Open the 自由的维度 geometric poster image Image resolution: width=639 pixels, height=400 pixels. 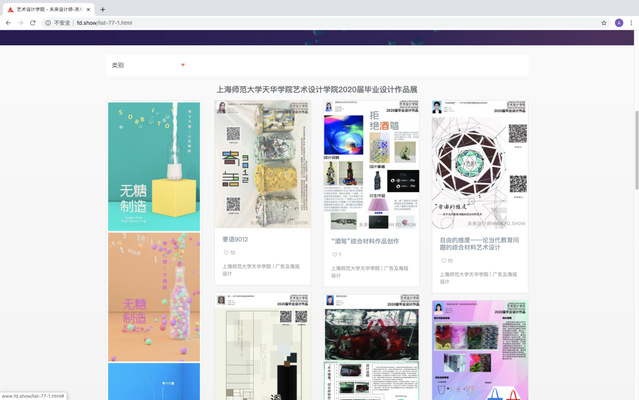(480, 165)
